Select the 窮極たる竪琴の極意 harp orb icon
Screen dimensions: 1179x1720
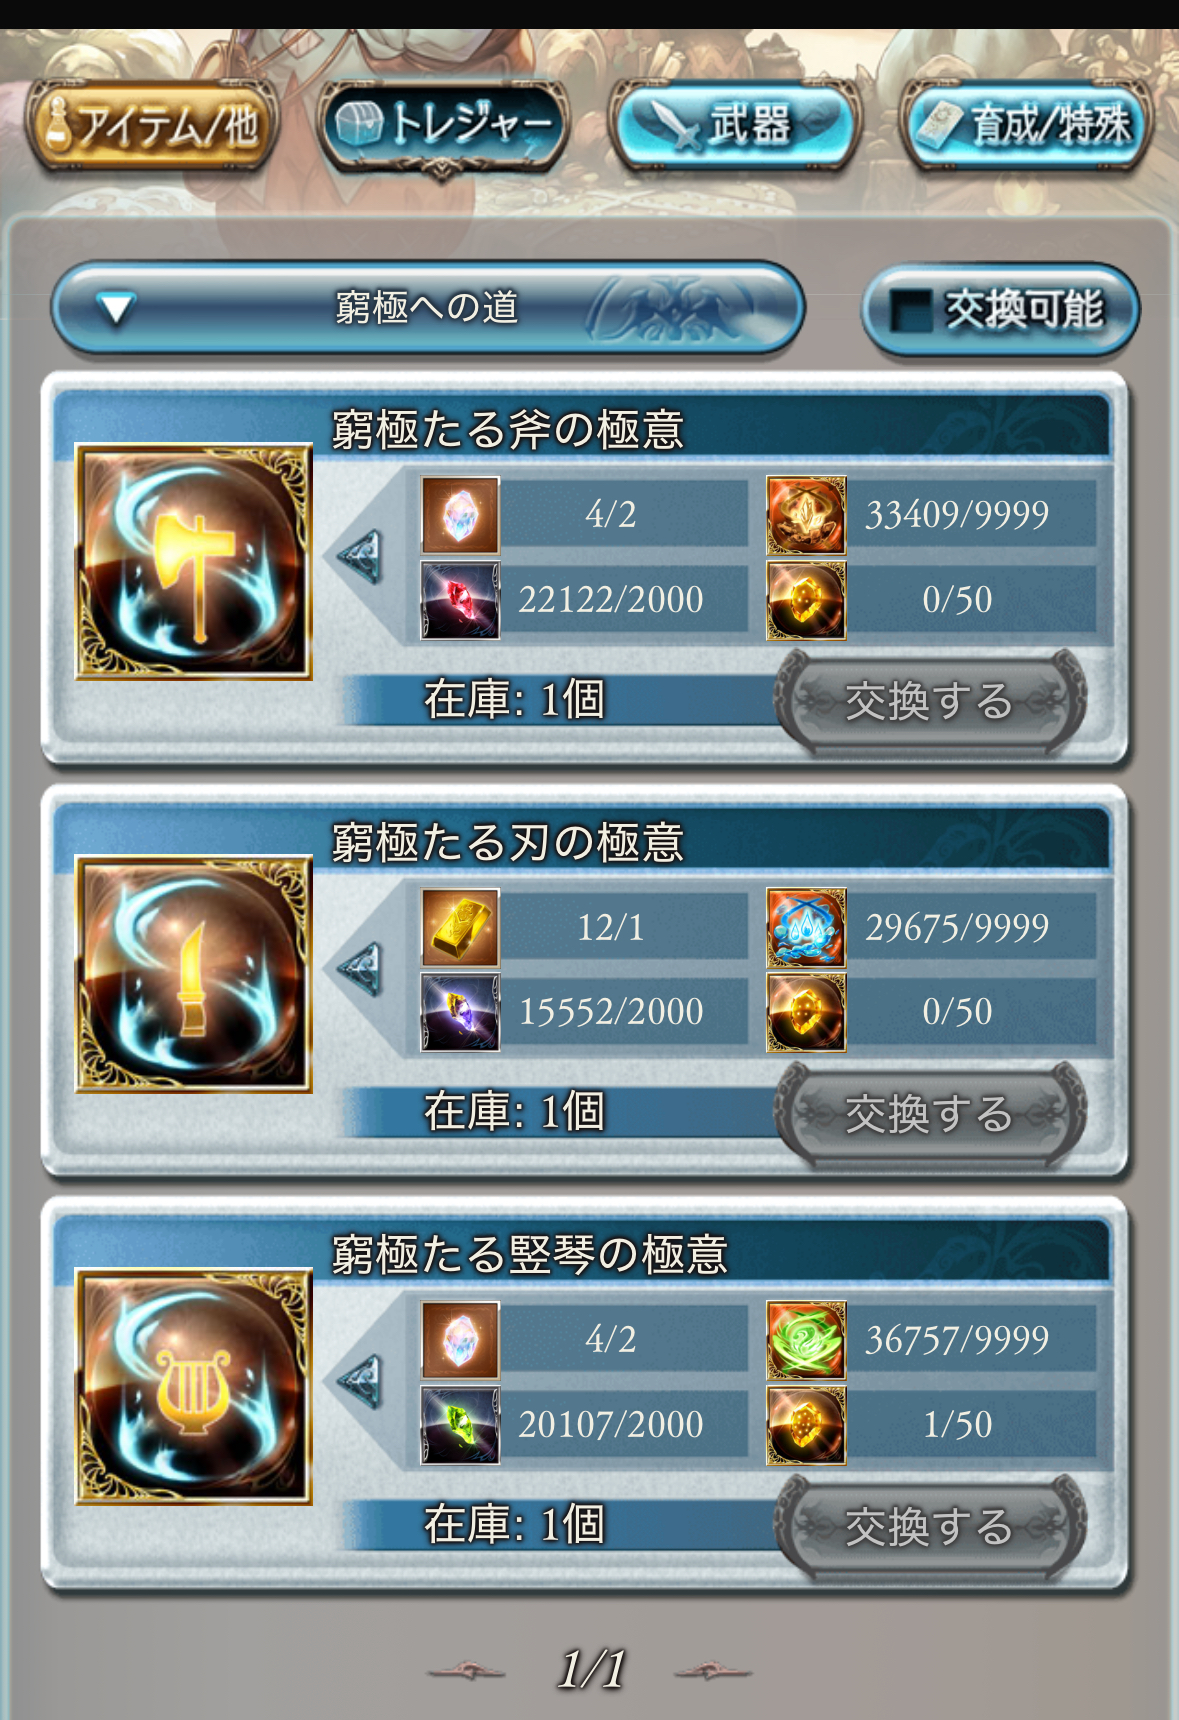194,1386
